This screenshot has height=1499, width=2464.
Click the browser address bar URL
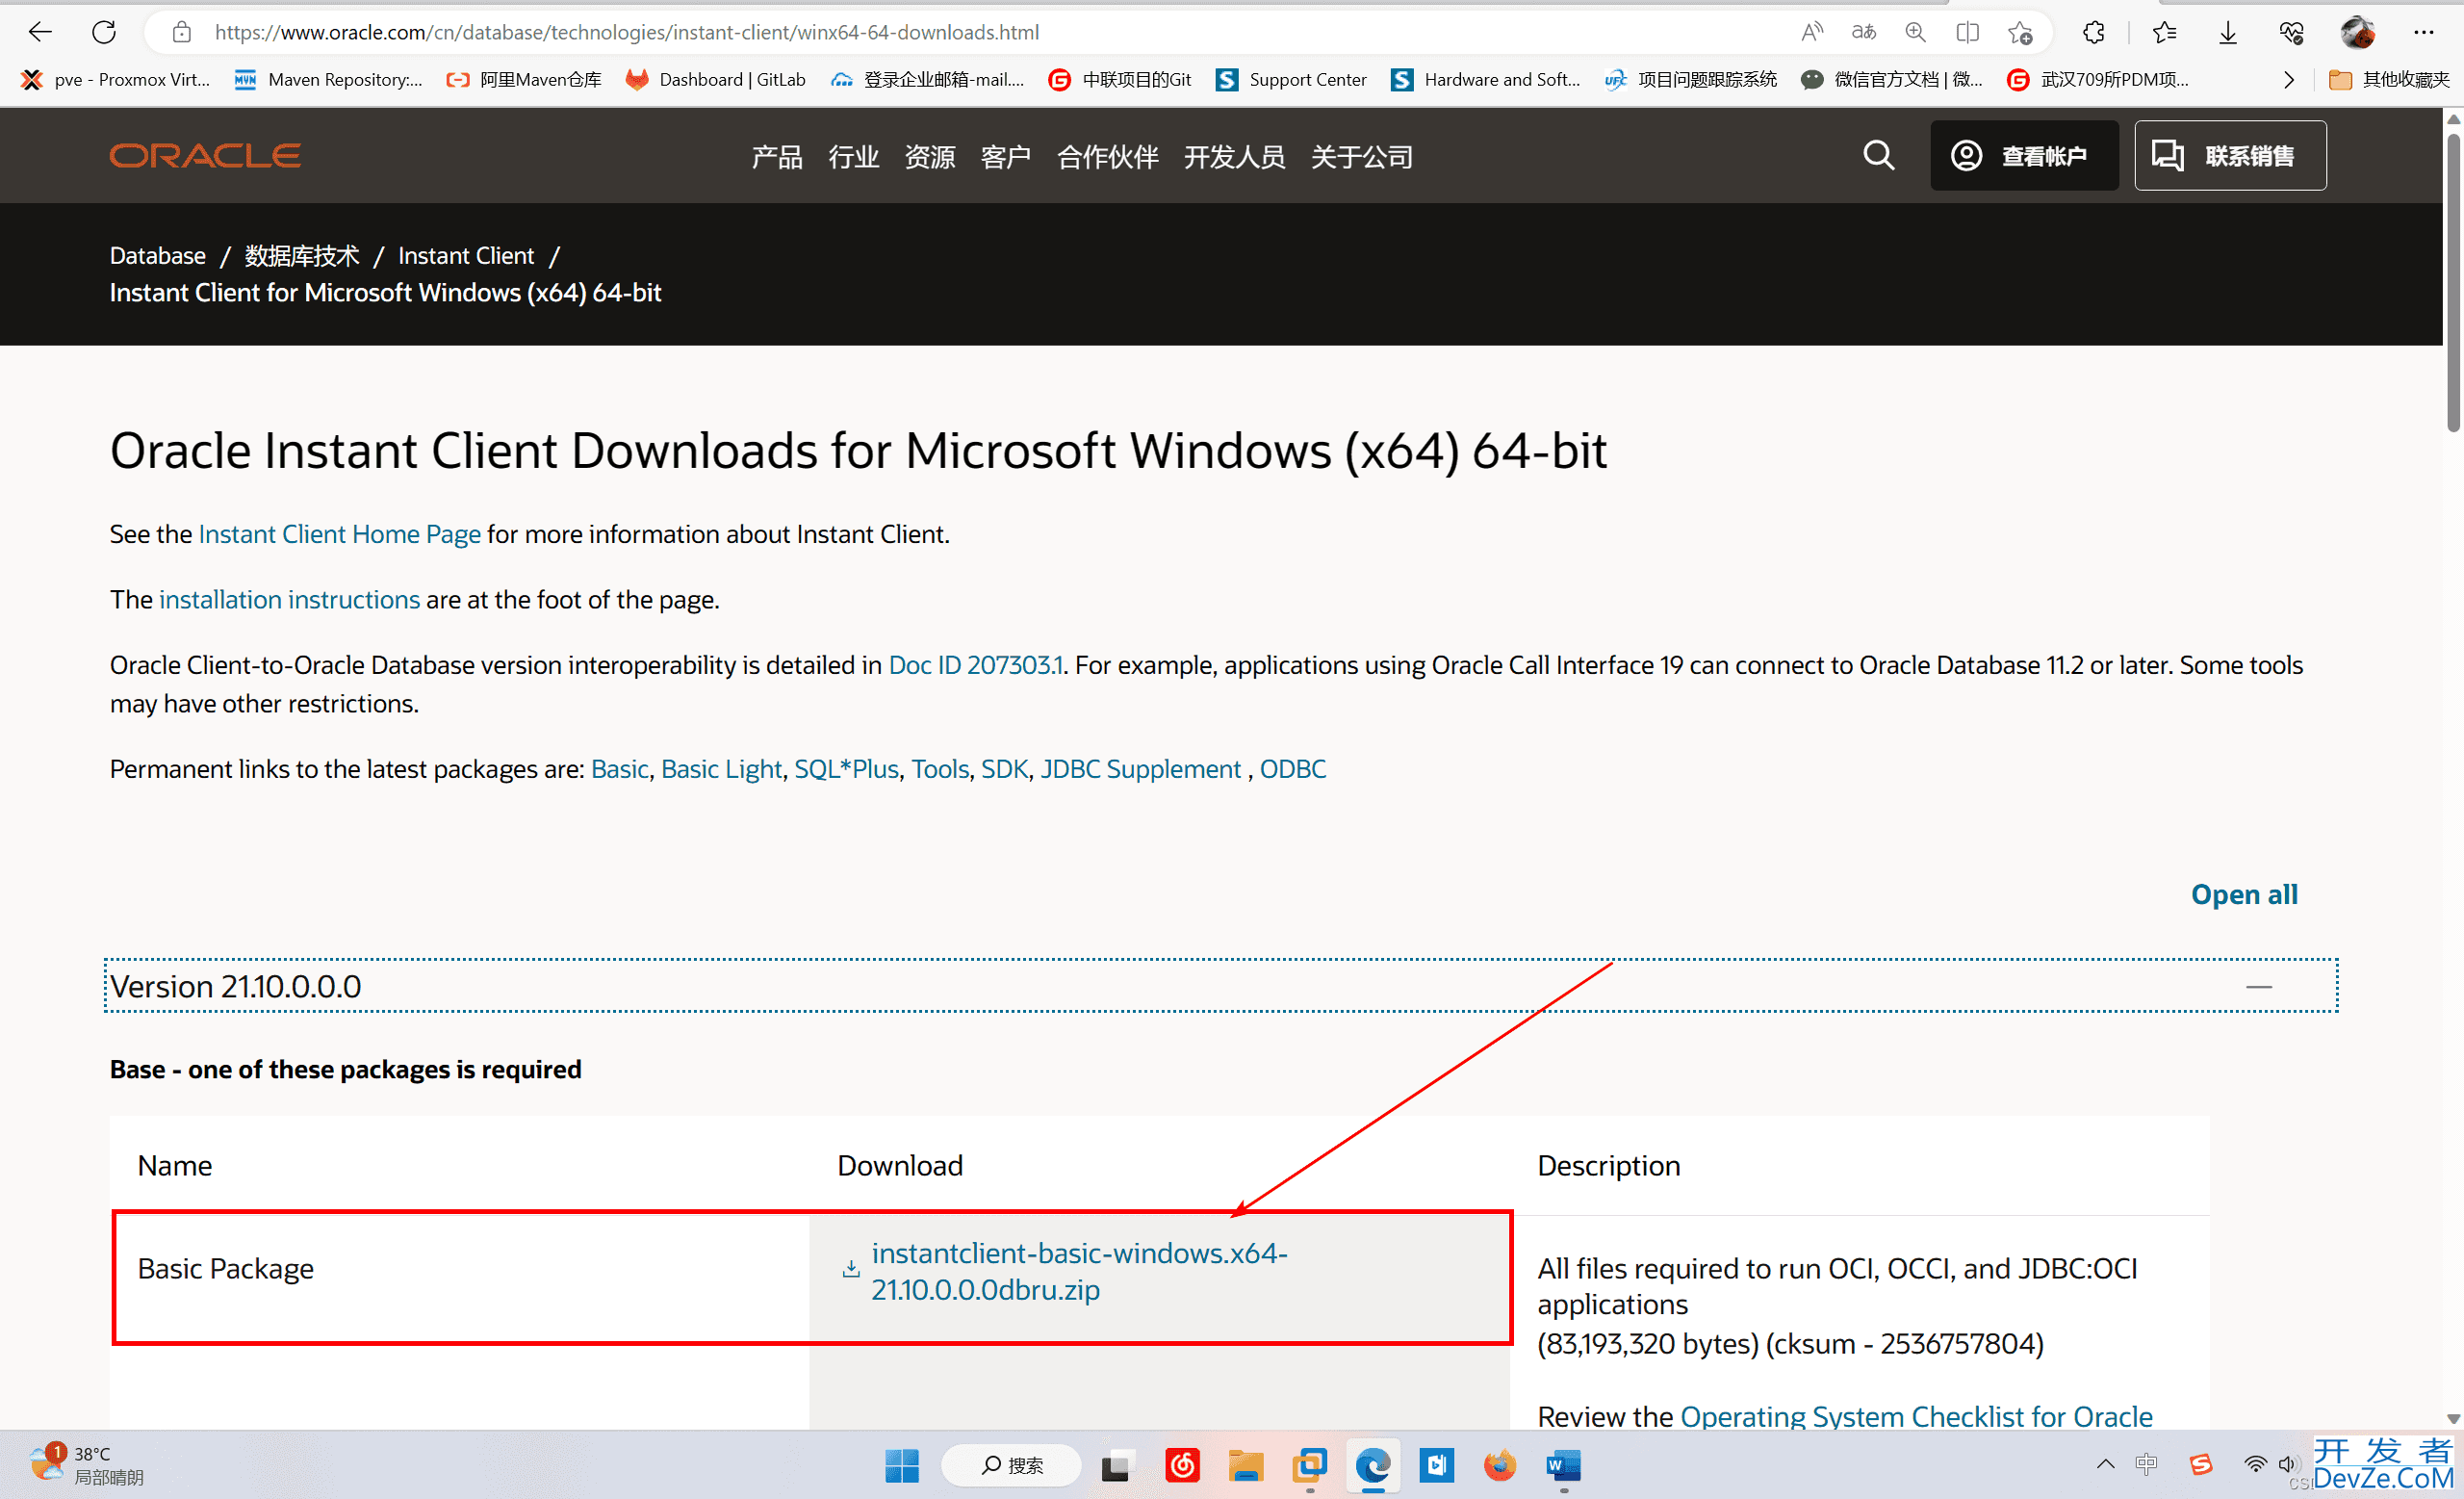tap(627, 32)
